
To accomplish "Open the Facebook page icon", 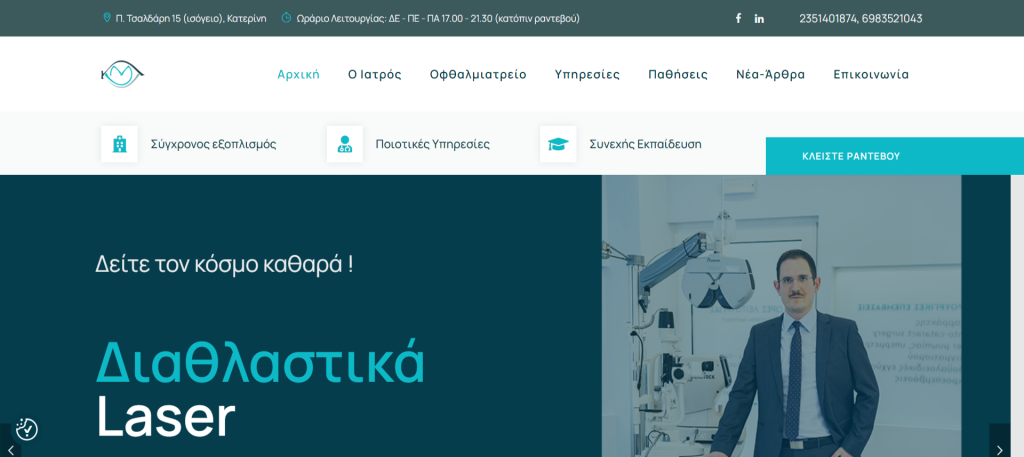I will click(x=738, y=18).
